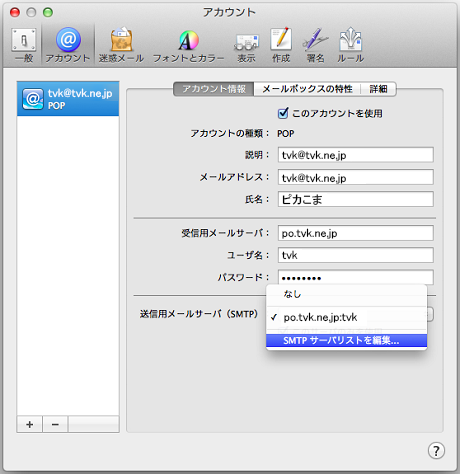
Task: Open the ルール (Rules) preferences icon
Action: click(x=350, y=46)
